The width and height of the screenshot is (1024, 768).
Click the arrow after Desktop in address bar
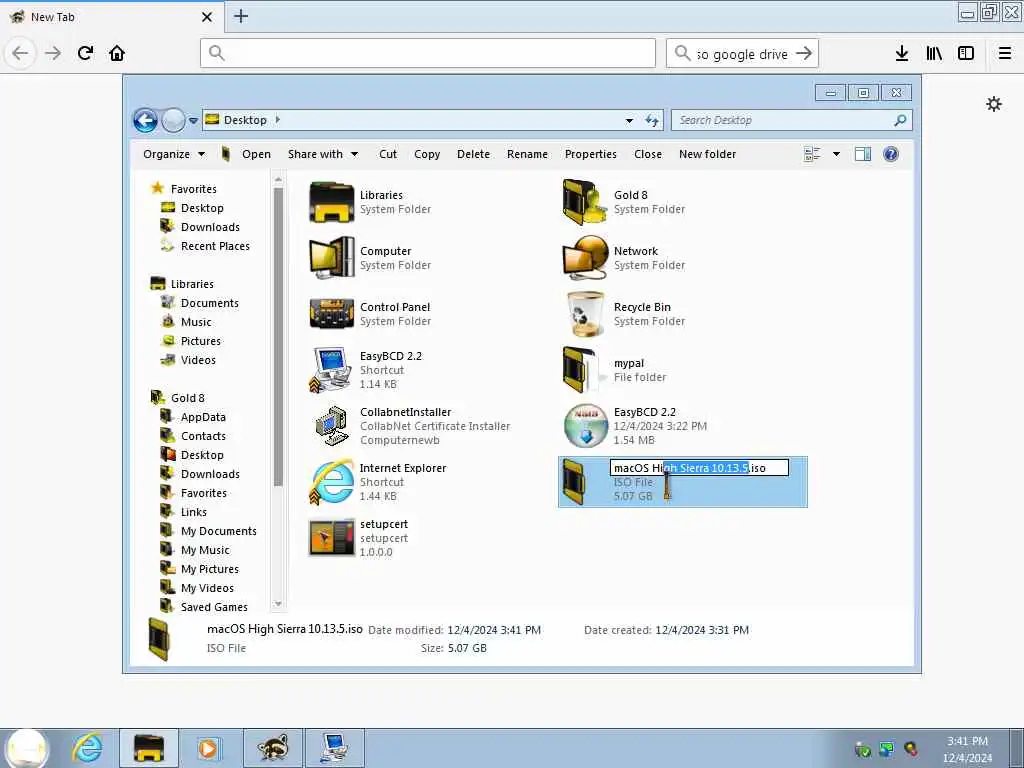click(x=278, y=120)
